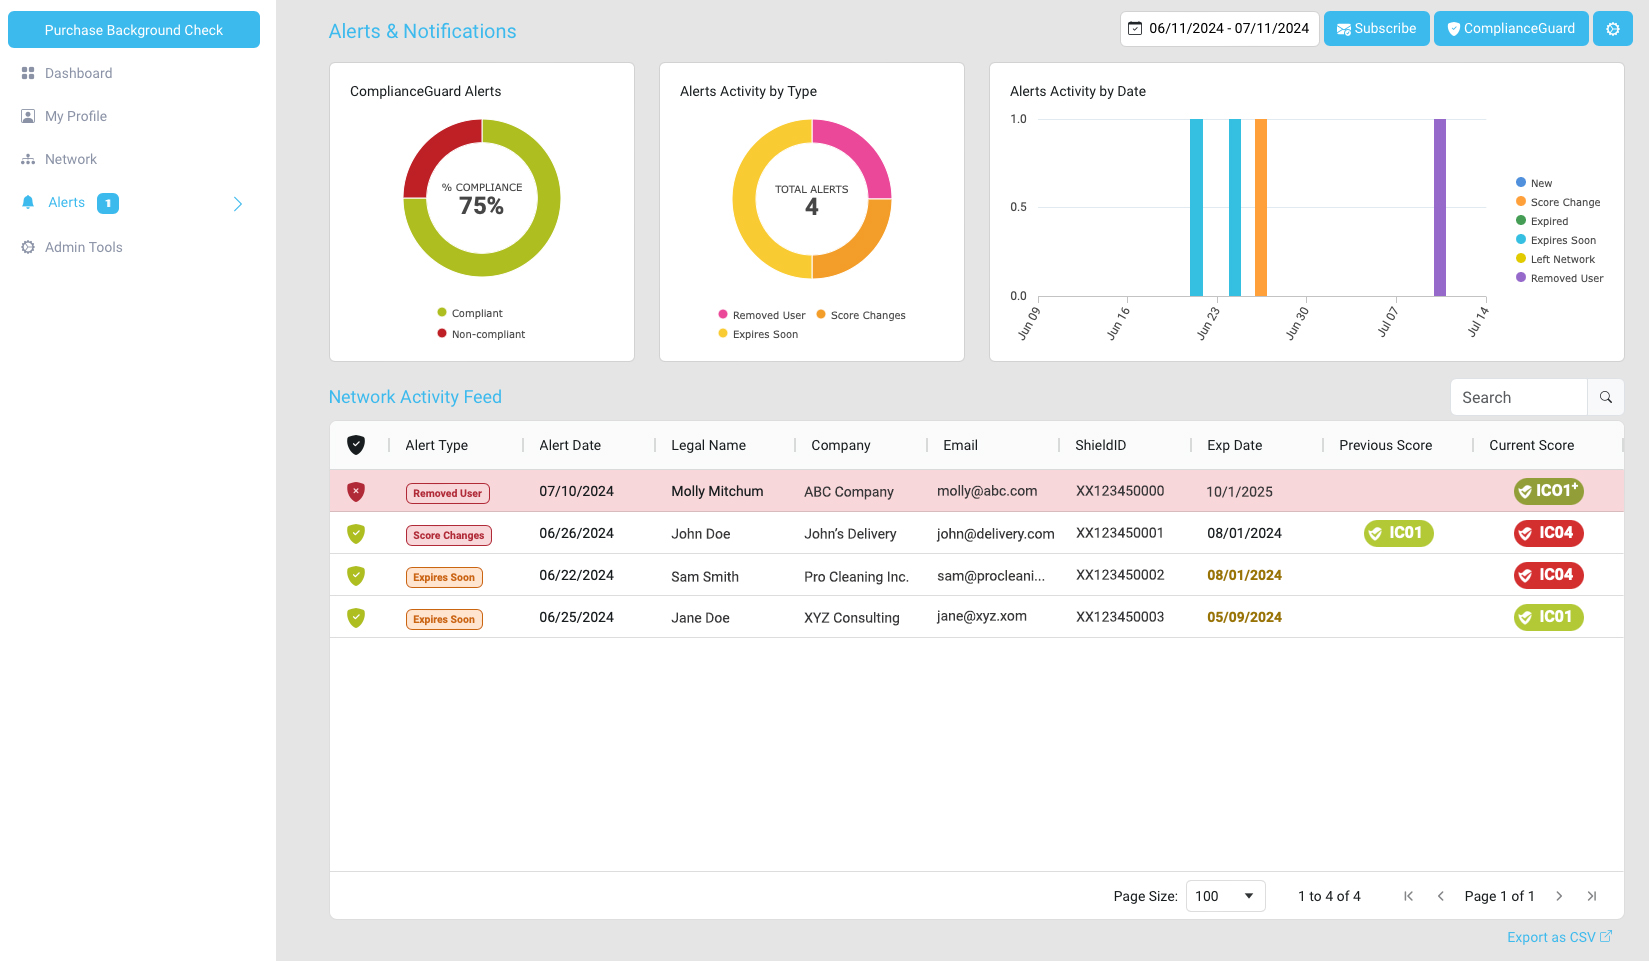Toggle Left Network series in legend
The image size is (1649, 961).
click(1555, 259)
